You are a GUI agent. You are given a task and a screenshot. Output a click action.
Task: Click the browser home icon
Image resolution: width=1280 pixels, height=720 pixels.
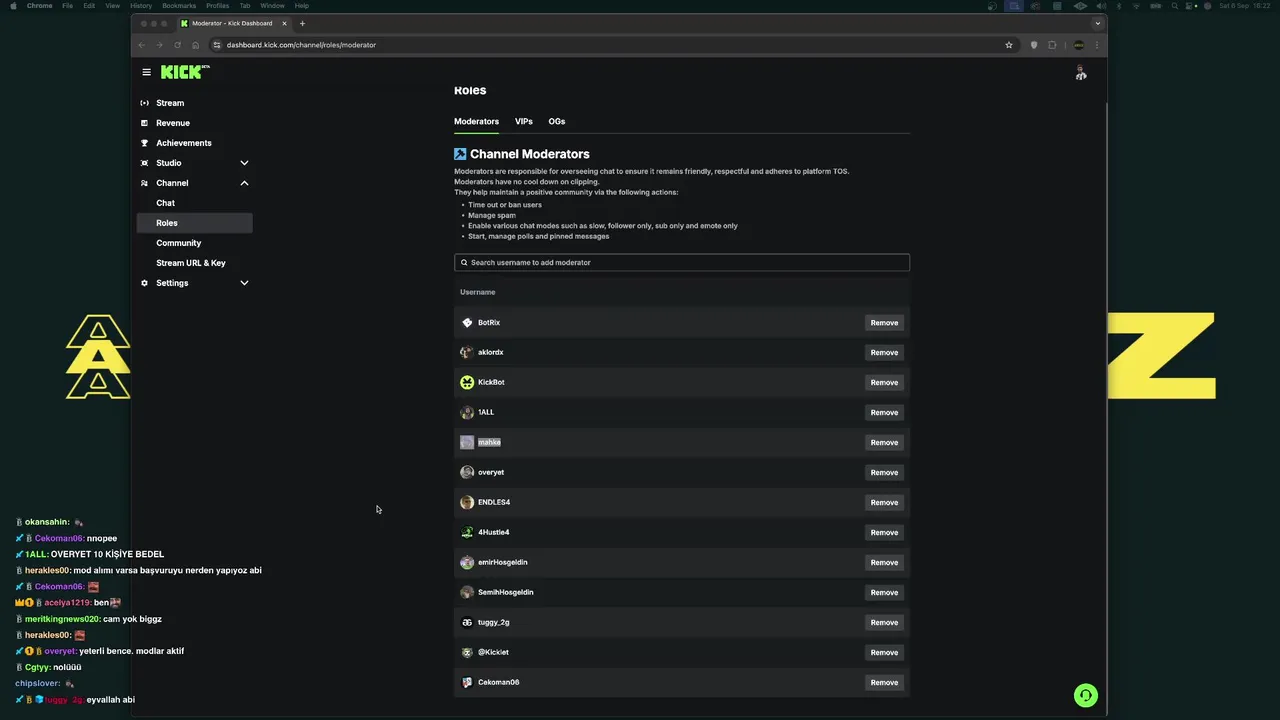tap(195, 45)
